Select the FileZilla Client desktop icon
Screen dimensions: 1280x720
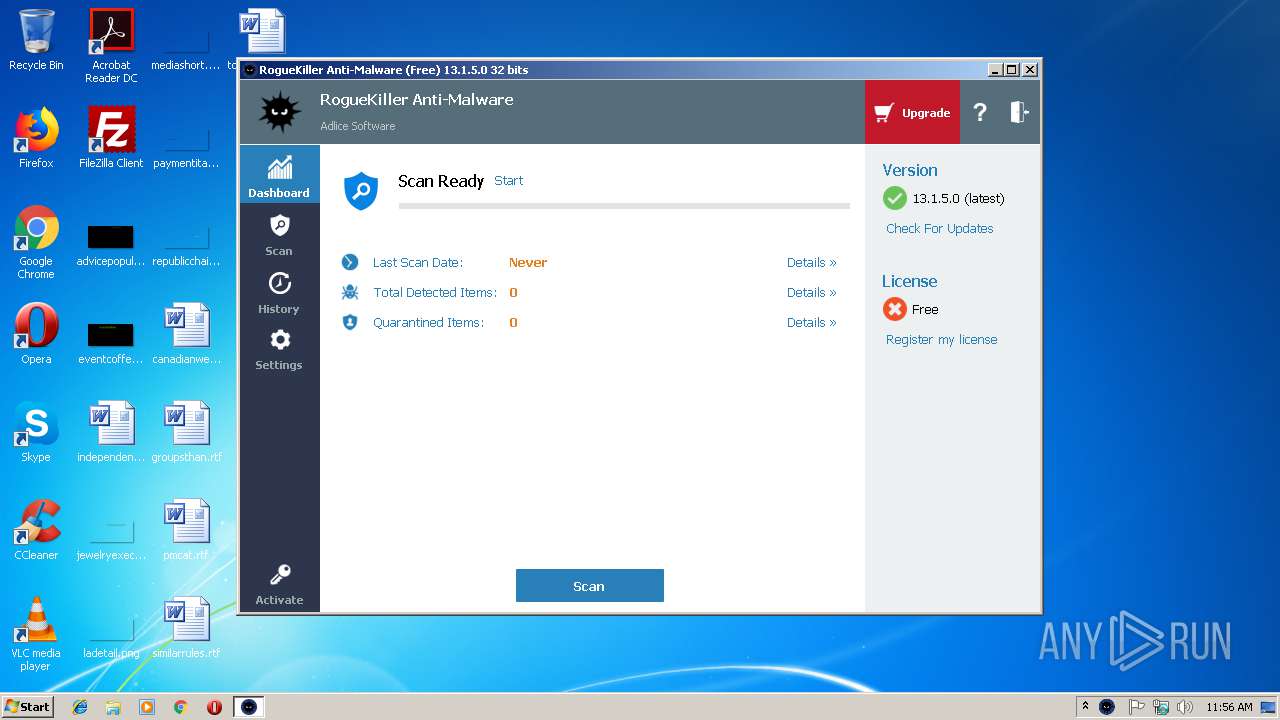click(x=111, y=138)
